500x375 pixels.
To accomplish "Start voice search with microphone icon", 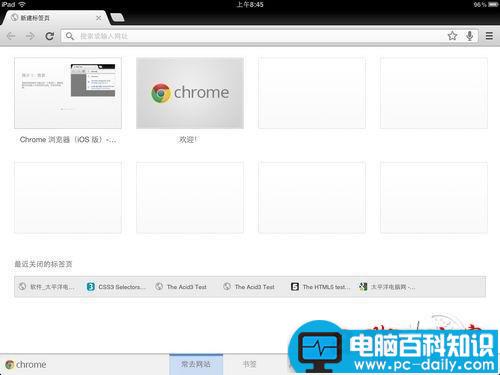I will point(470,36).
